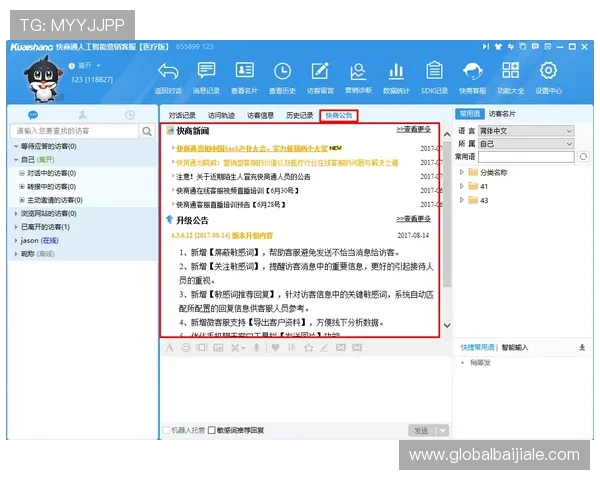Open the status 离开 dropdown near avatar
600x480 pixels.
point(98,66)
